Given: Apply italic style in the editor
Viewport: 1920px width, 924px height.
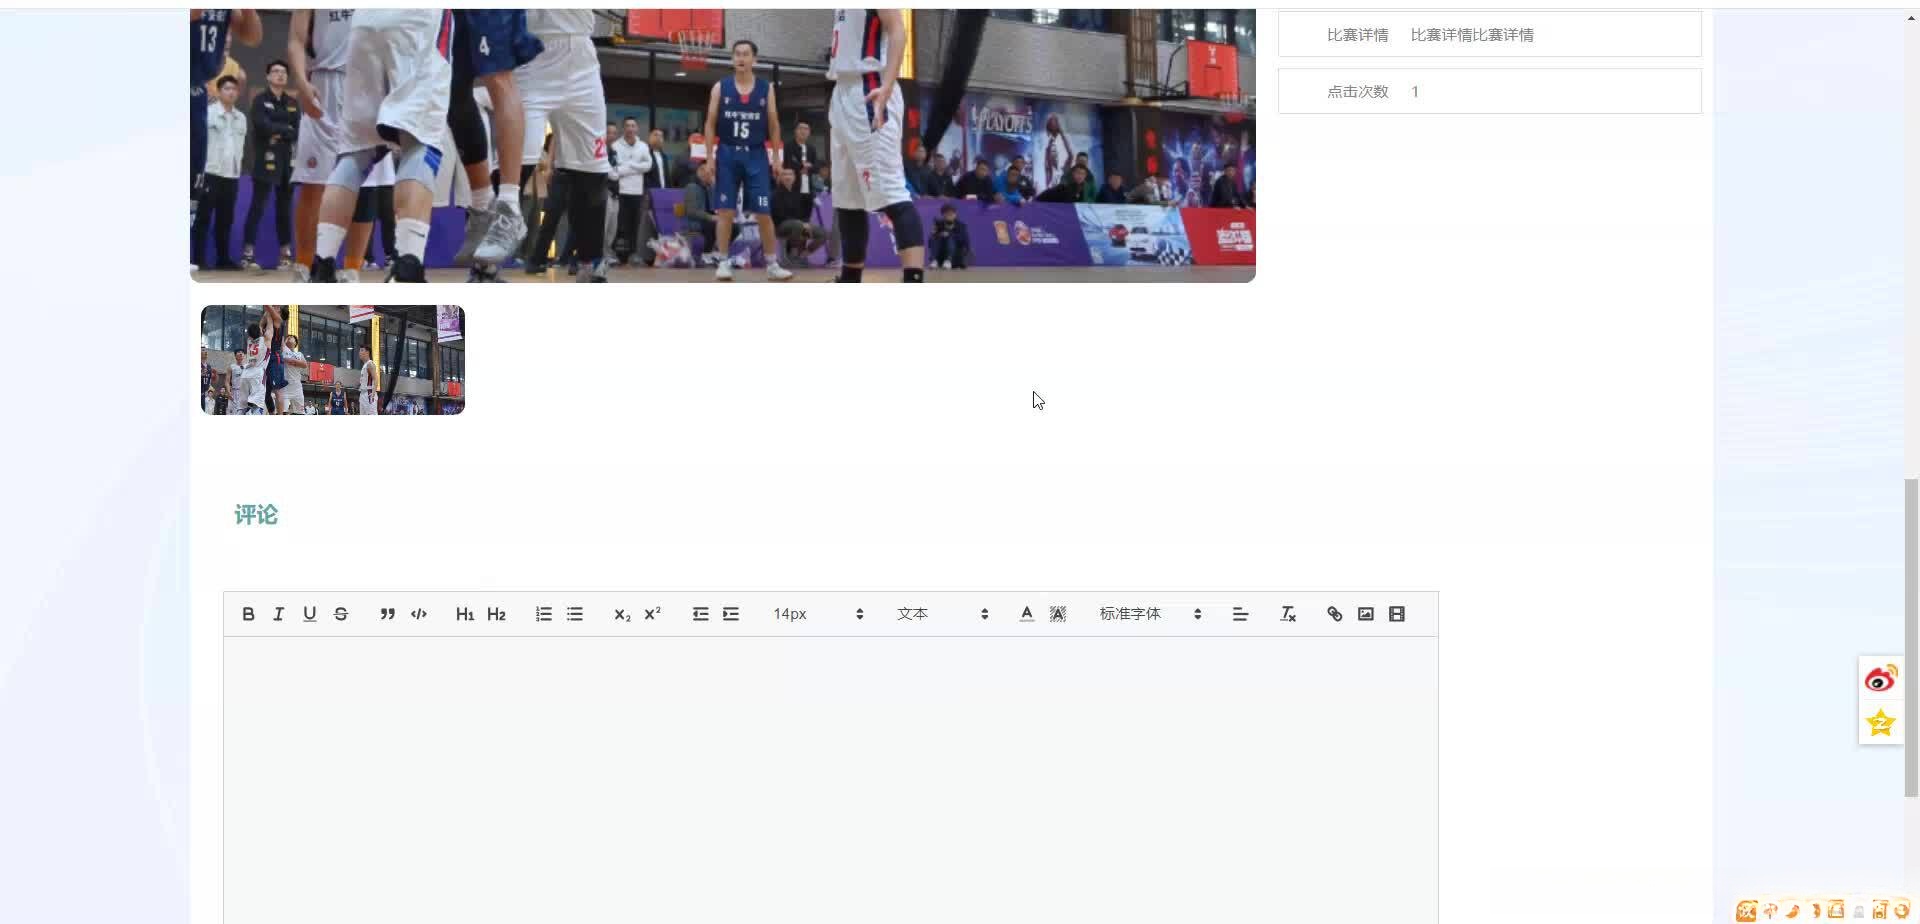Looking at the screenshot, I should pyautogui.click(x=279, y=614).
